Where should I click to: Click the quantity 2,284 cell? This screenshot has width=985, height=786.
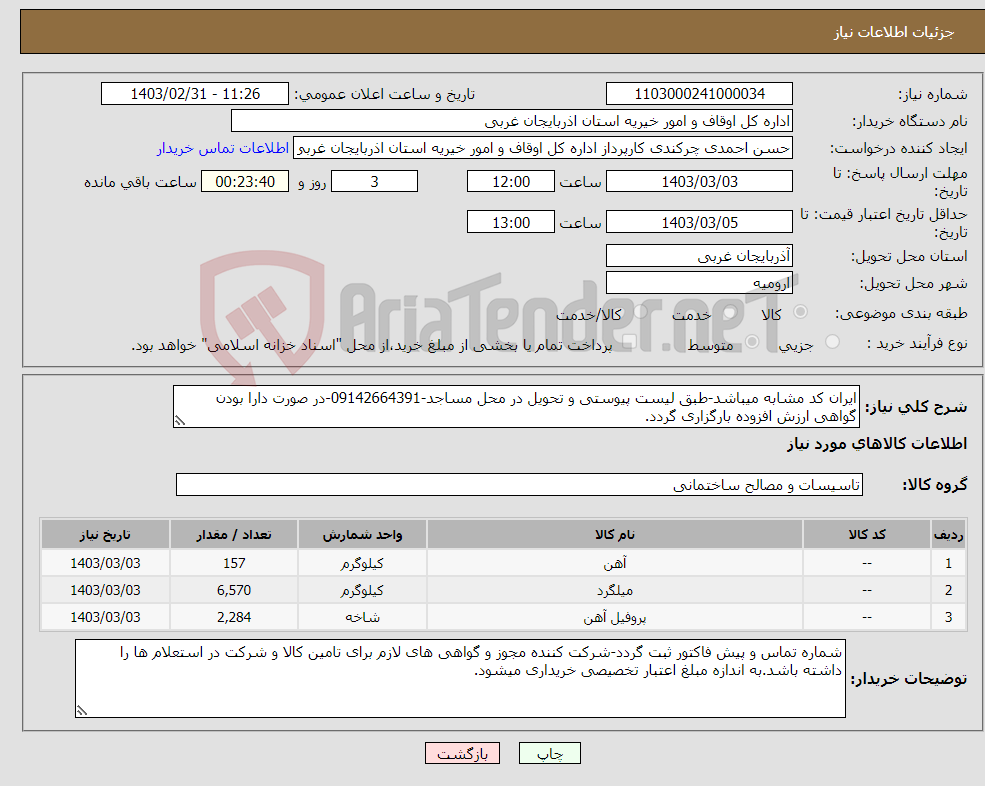coord(234,618)
